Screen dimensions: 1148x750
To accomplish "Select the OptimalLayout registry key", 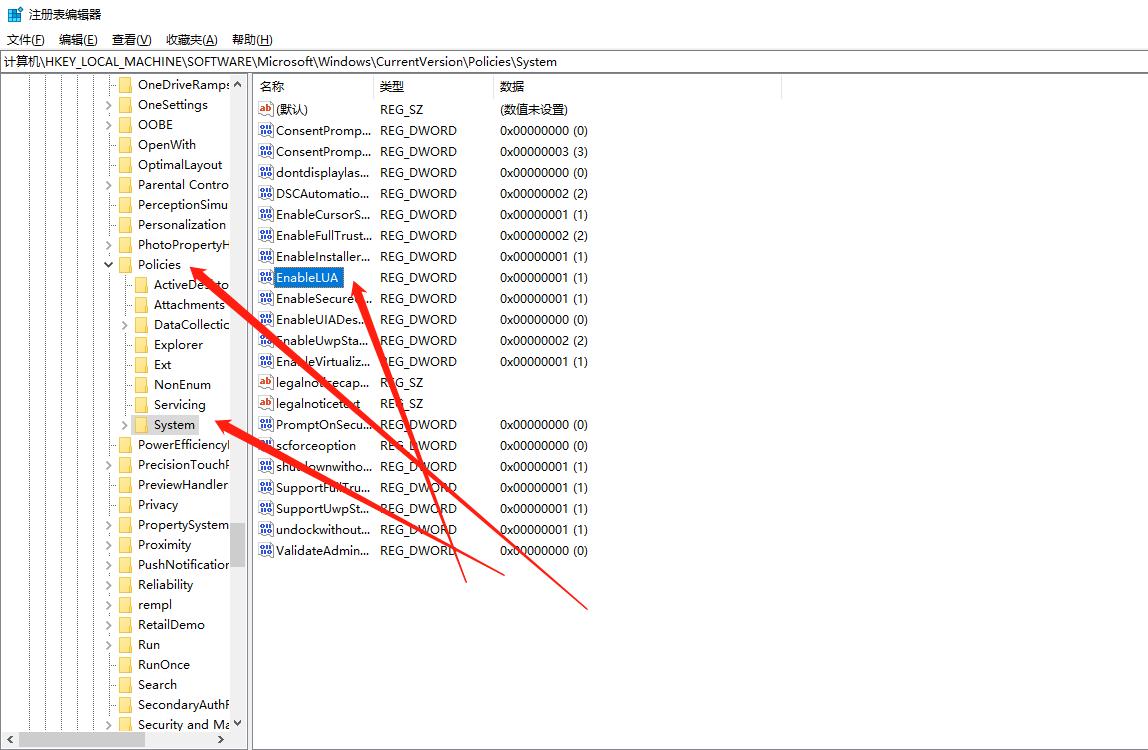I will click(180, 165).
